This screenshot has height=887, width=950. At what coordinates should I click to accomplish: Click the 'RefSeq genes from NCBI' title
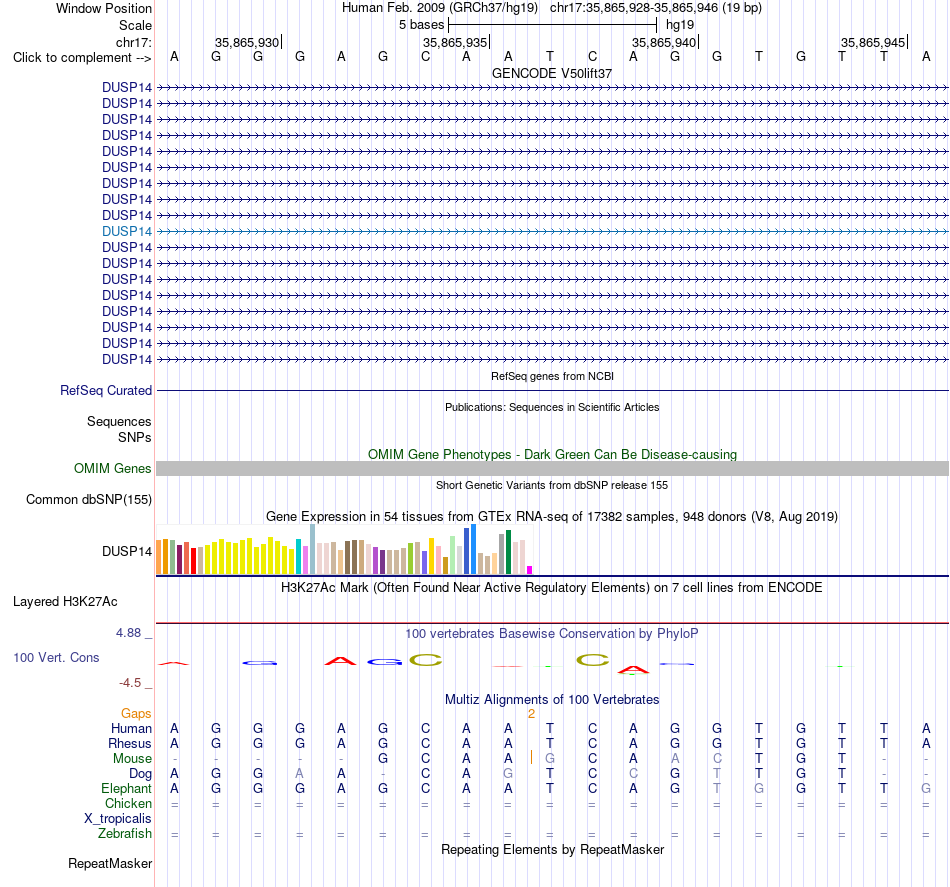point(552,376)
